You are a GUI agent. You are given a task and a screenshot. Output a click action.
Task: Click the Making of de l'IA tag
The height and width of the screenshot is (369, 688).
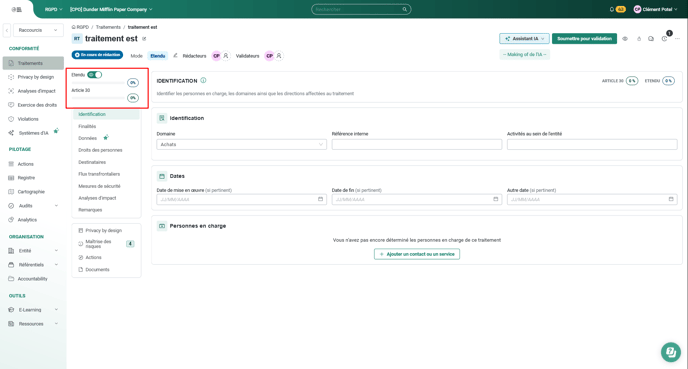(x=524, y=54)
